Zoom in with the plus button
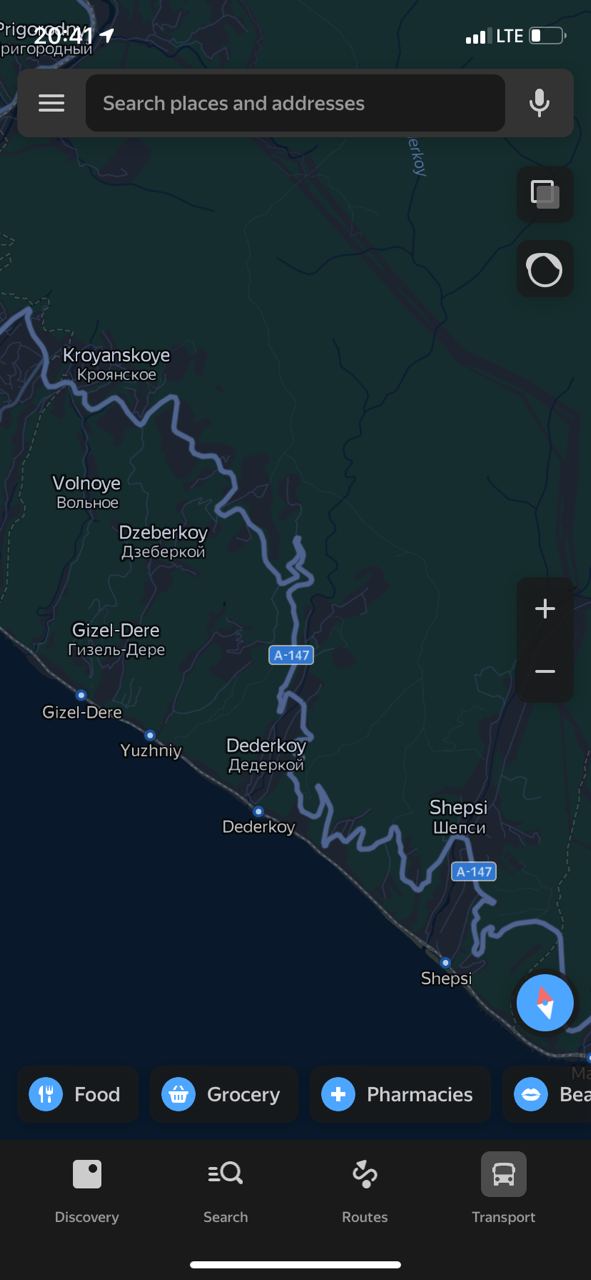591x1280 pixels. point(545,609)
